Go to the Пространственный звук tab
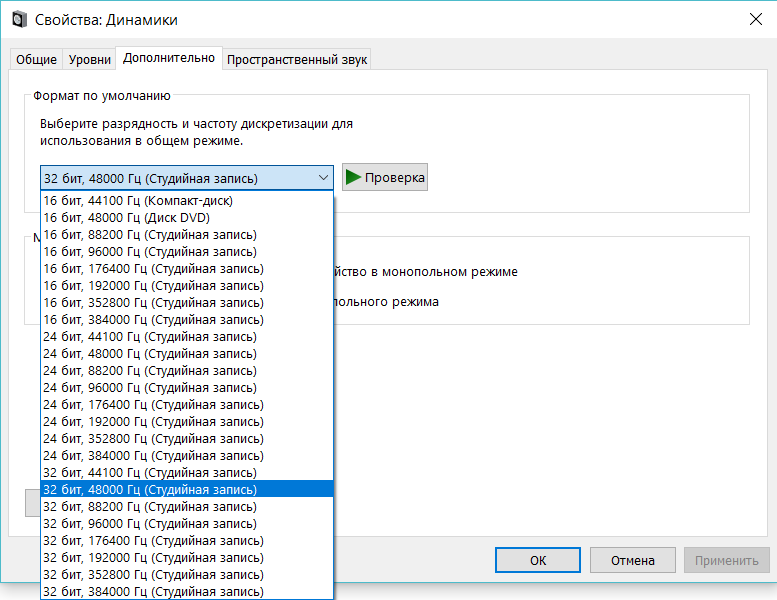777x600 pixels. point(296,59)
